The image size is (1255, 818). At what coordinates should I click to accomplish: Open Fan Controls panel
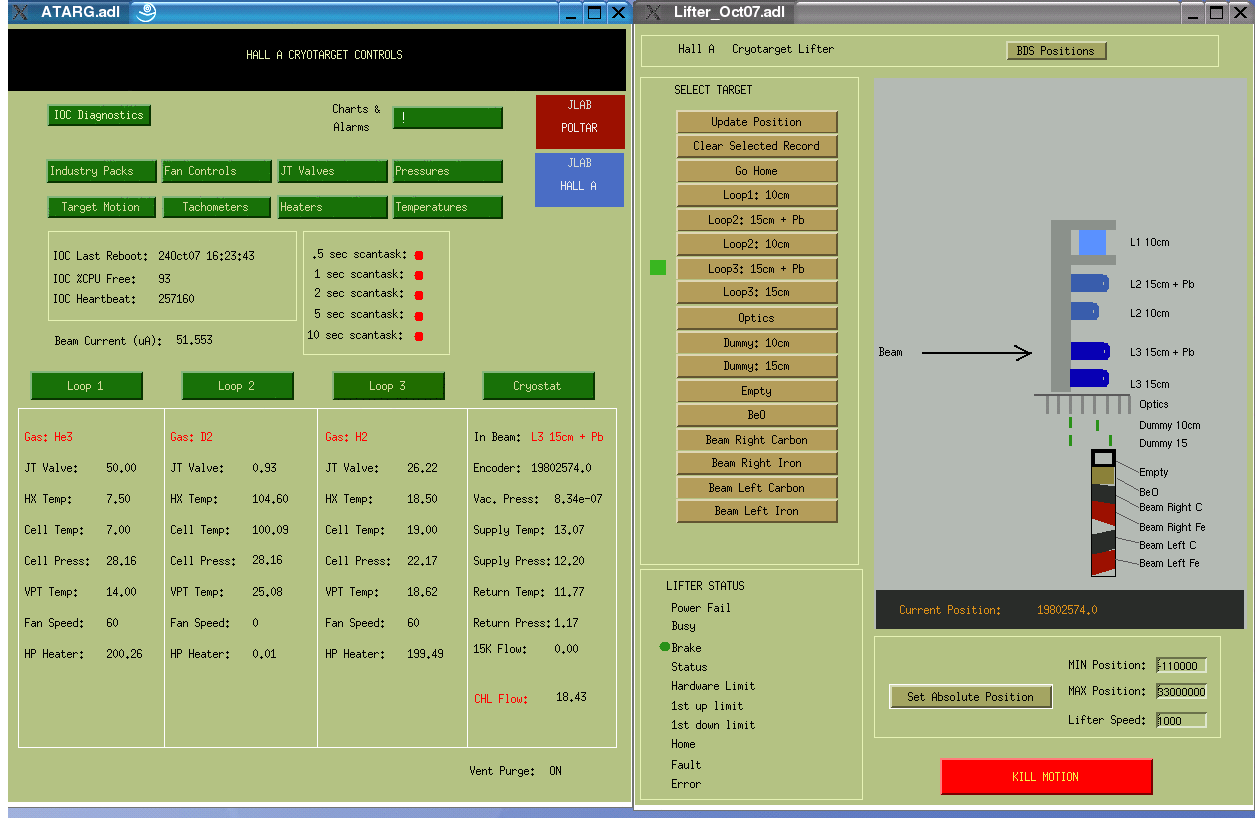[217, 171]
